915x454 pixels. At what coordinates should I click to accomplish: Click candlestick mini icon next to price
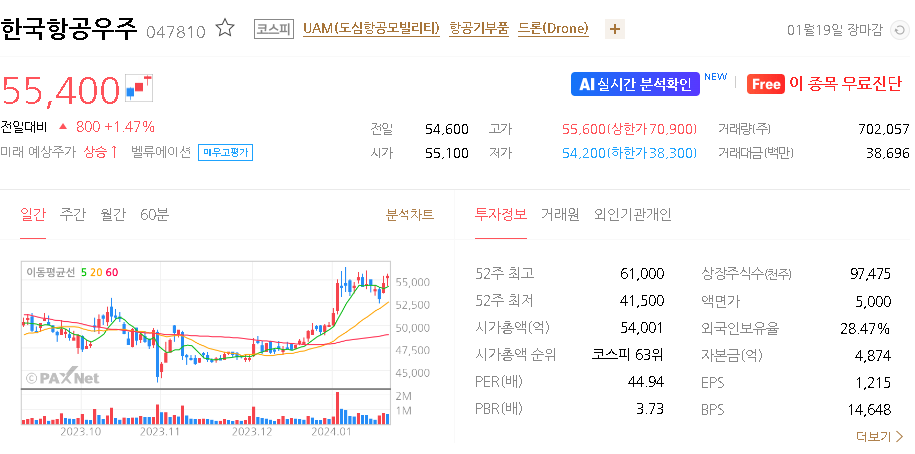pyautogui.click(x=139, y=88)
